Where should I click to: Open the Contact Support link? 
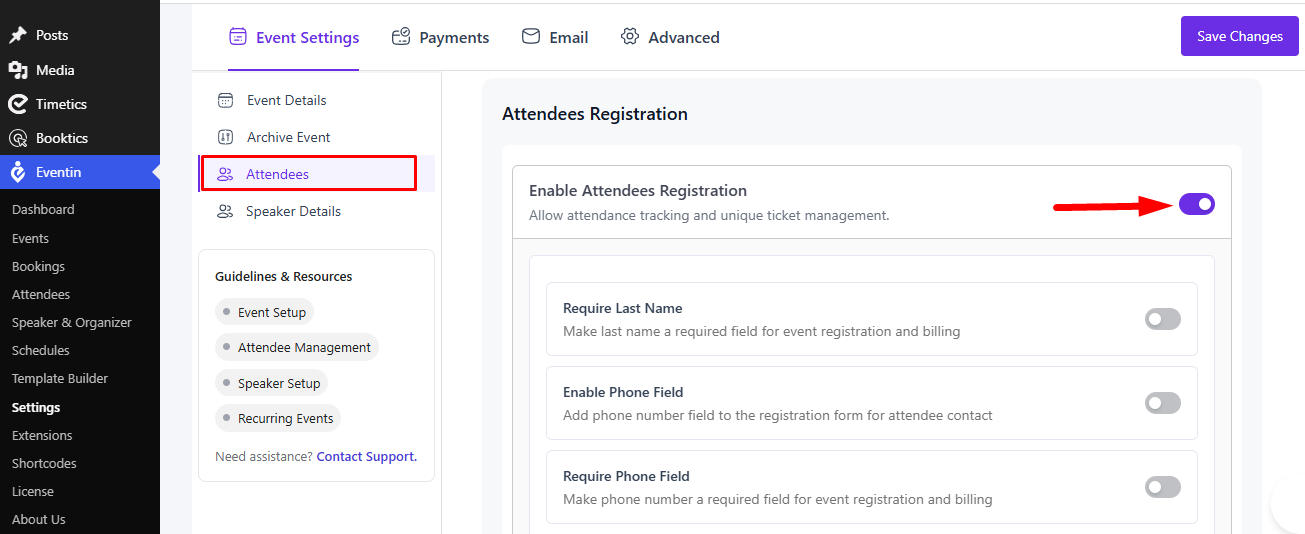[367, 456]
